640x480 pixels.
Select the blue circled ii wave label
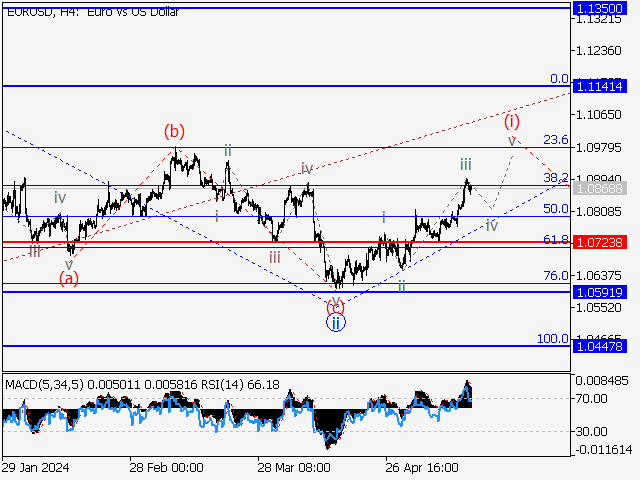(x=336, y=323)
